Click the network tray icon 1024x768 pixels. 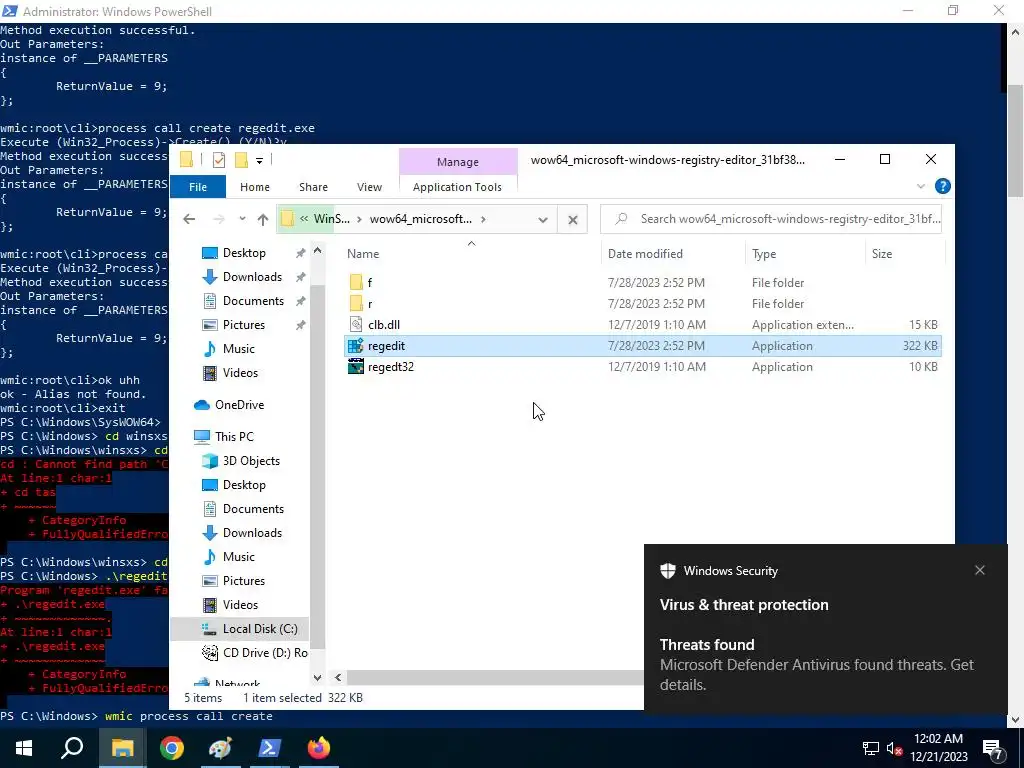coord(871,749)
